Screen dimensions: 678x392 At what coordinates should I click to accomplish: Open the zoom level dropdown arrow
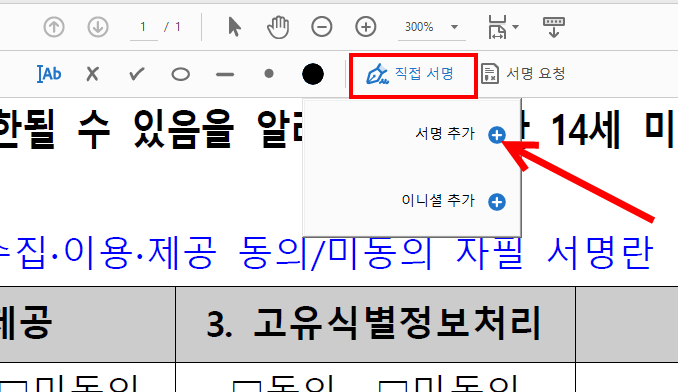coord(454,27)
